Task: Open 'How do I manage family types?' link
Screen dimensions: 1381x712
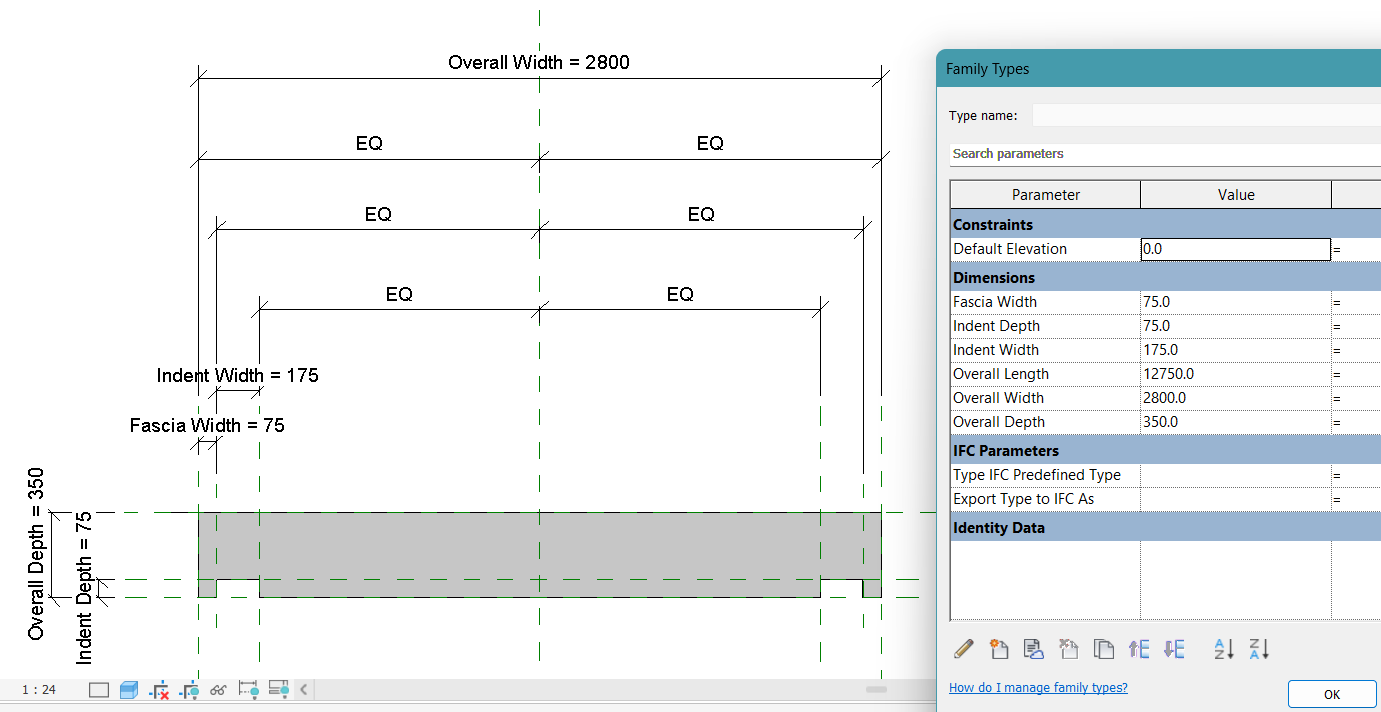Action: (x=1038, y=687)
